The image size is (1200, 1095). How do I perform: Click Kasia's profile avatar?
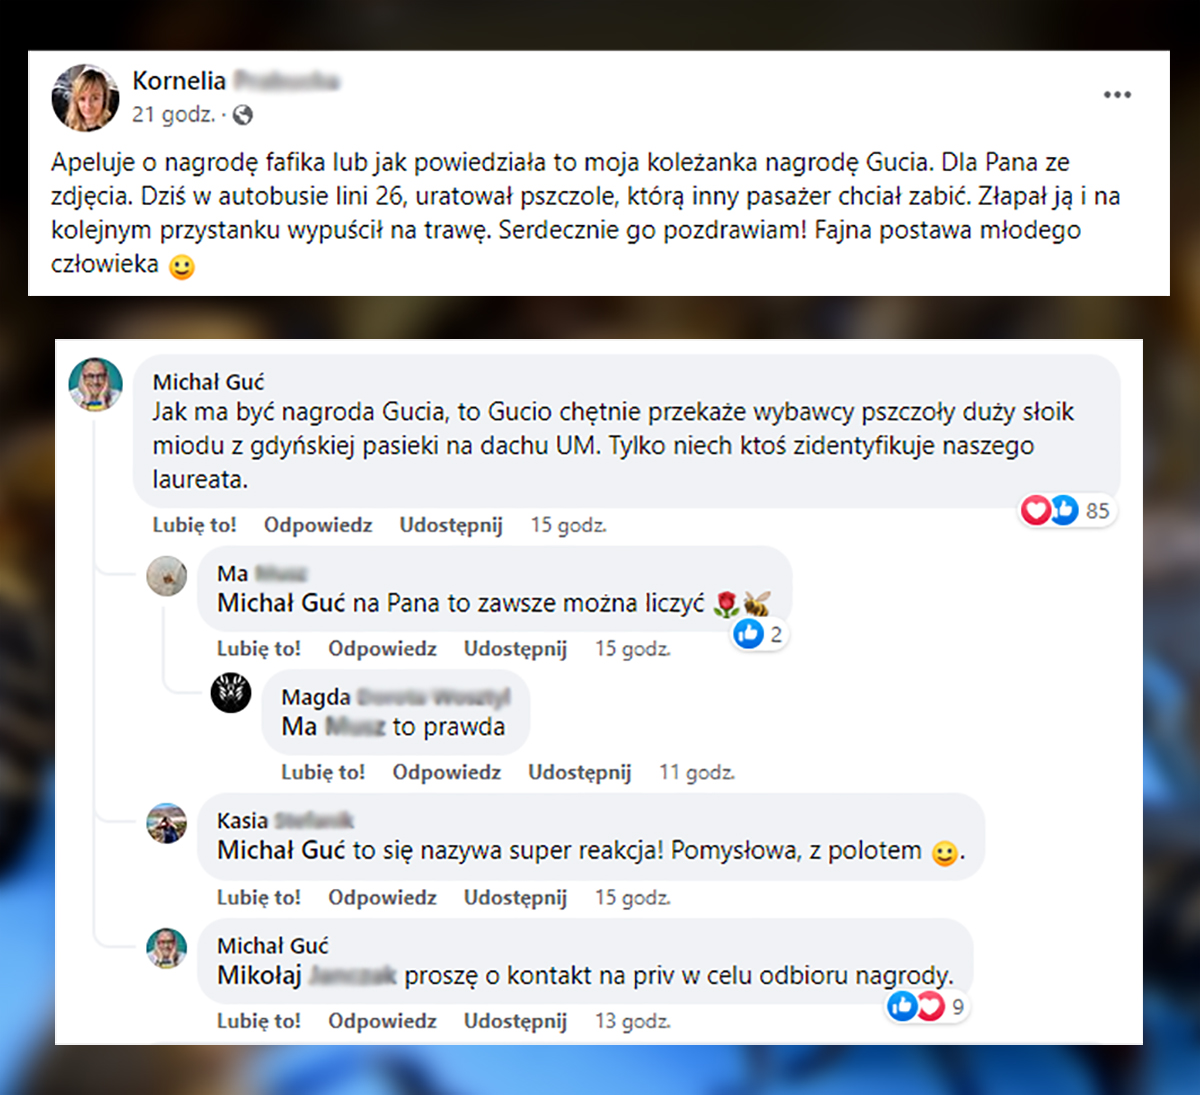(x=167, y=824)
